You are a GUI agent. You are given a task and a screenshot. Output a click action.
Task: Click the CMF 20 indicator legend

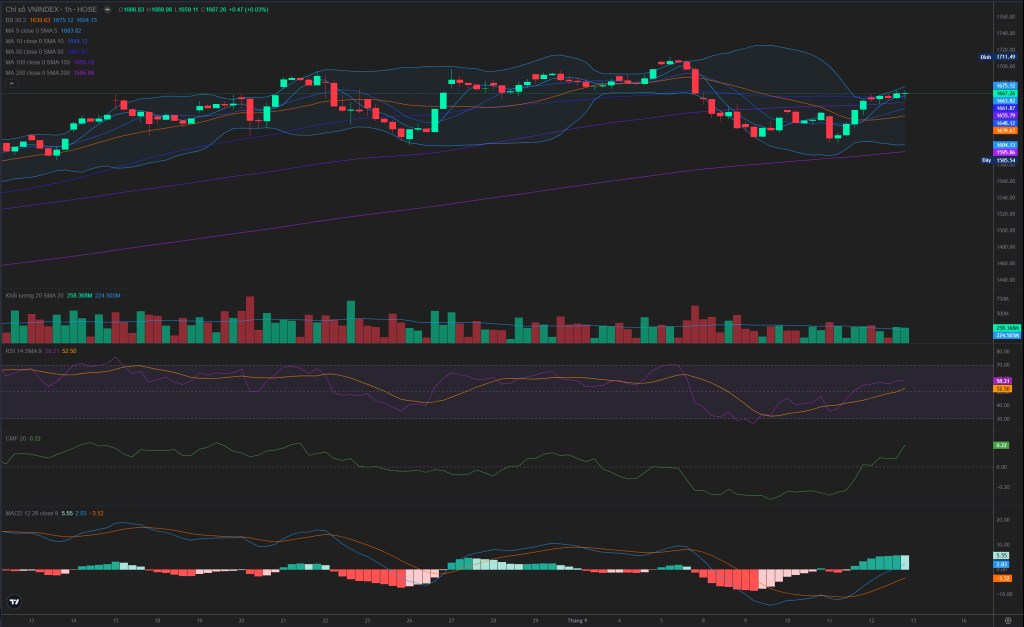tap(23, 438)
